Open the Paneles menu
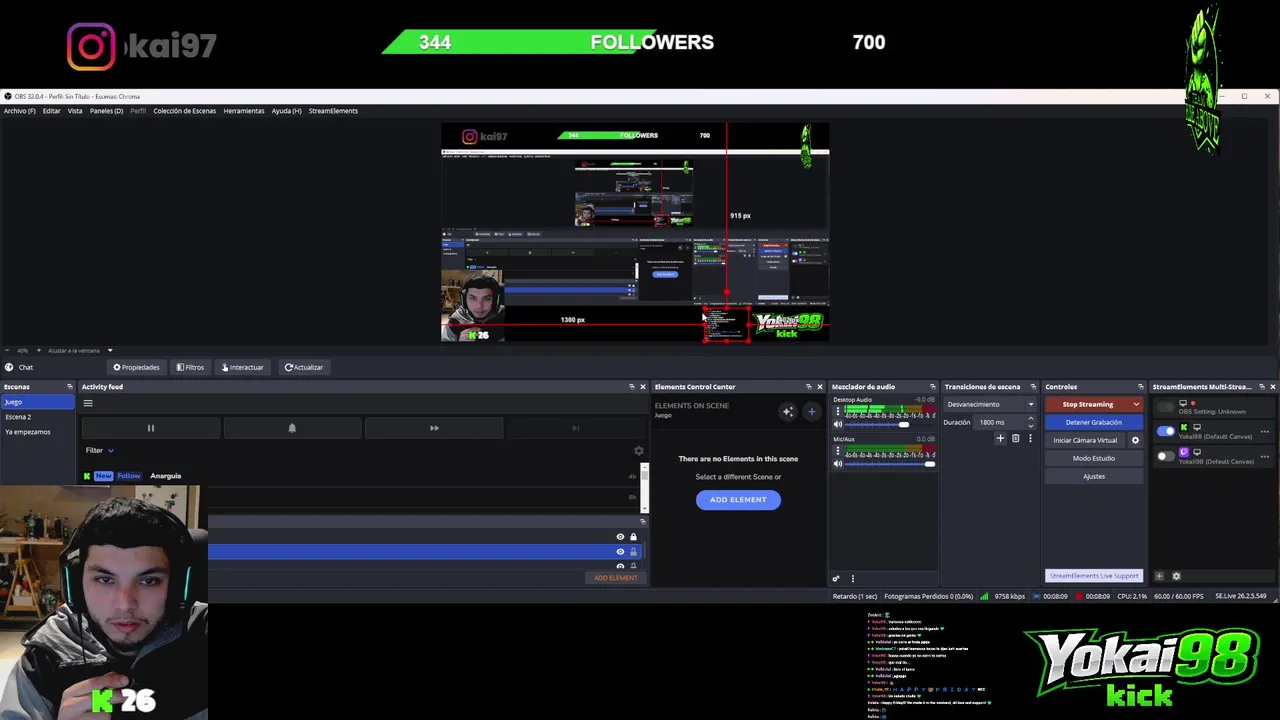Image resolution: width=1280 pixels, height=720 pixels. [x=106, y=111]
